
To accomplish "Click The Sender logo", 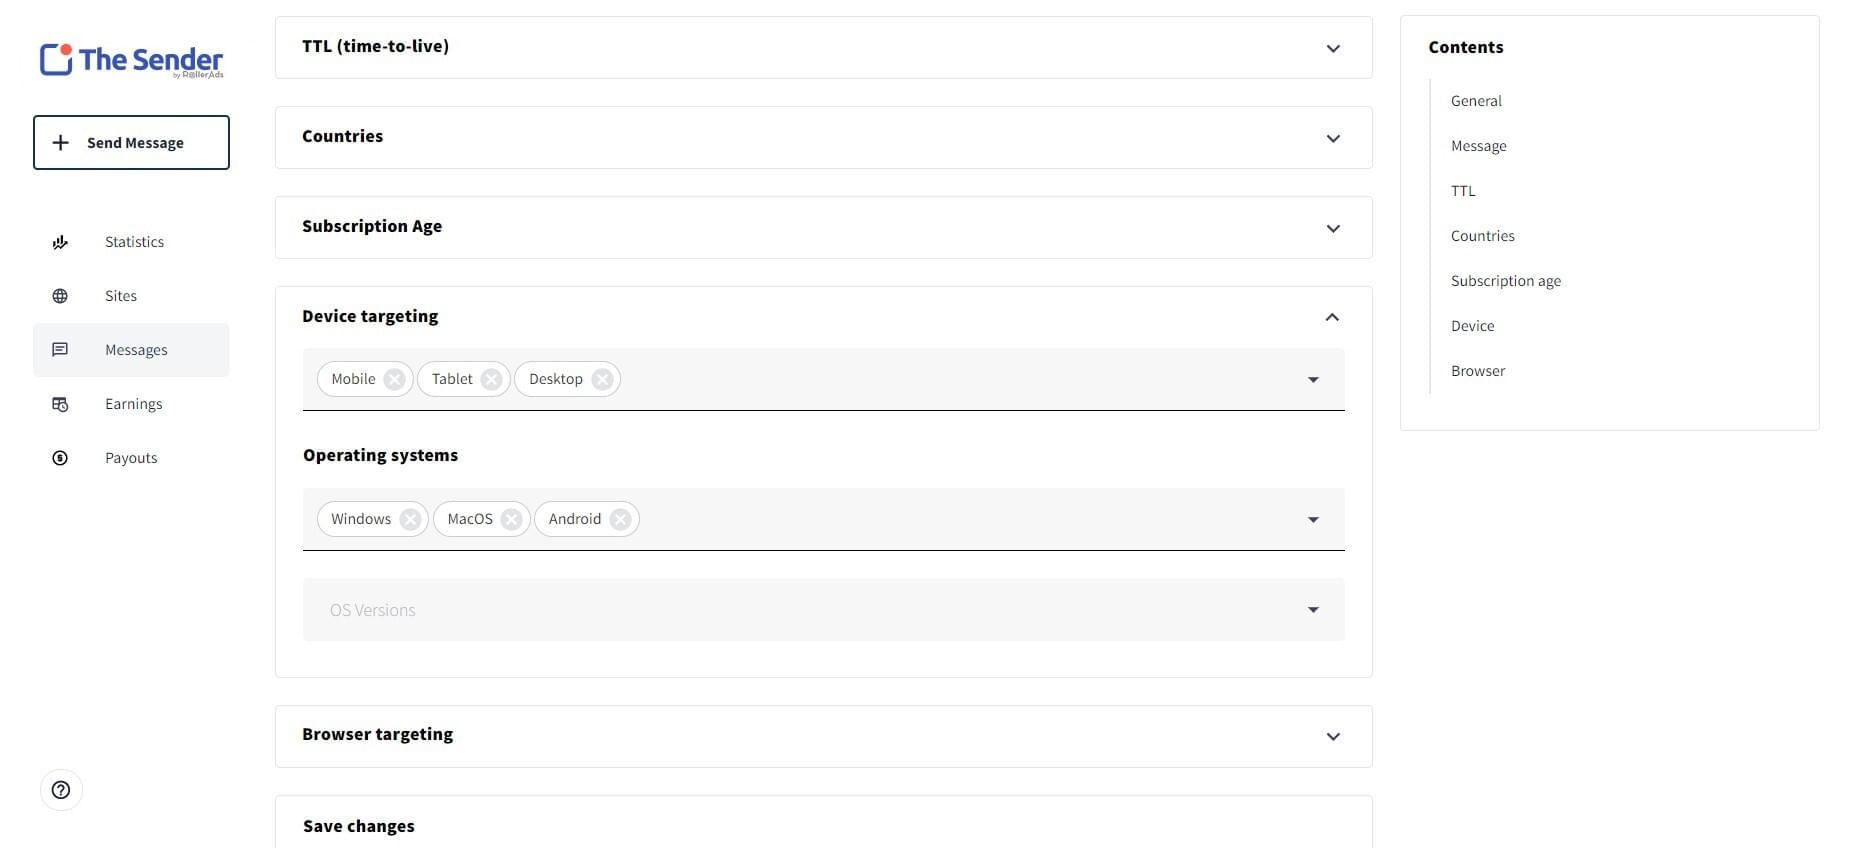I will [131, 60].
